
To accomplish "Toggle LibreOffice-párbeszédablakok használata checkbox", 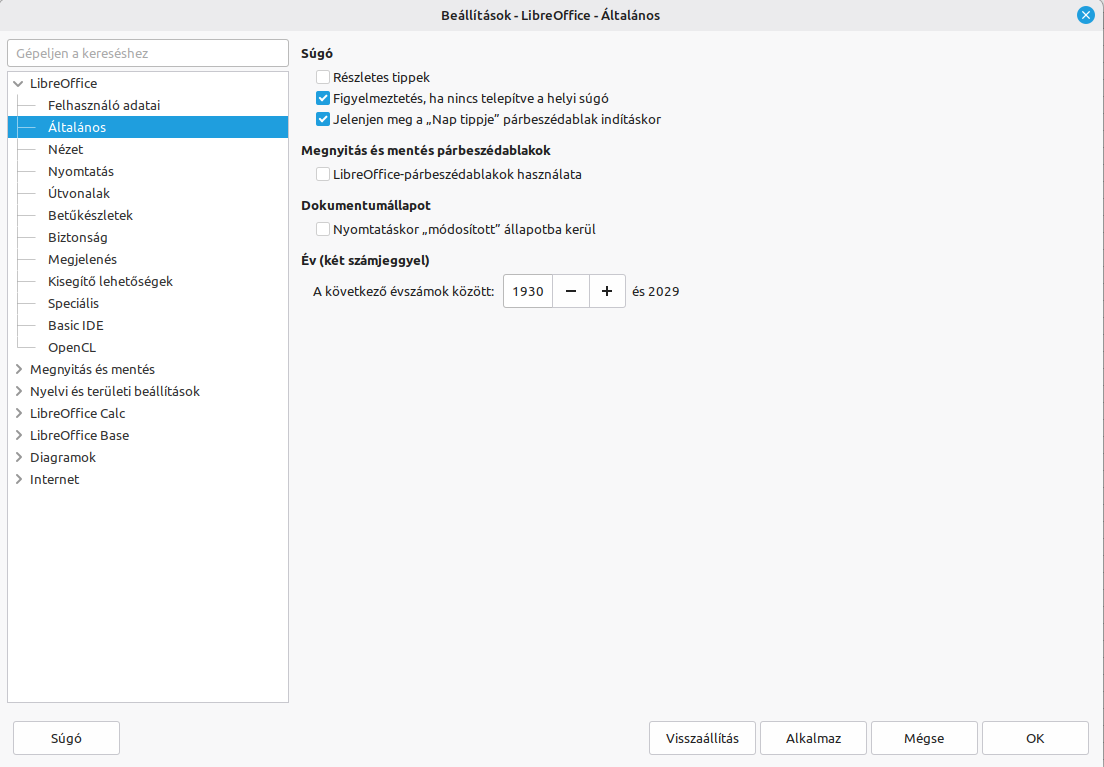I will pyautogui.click(x=323, y=174).
